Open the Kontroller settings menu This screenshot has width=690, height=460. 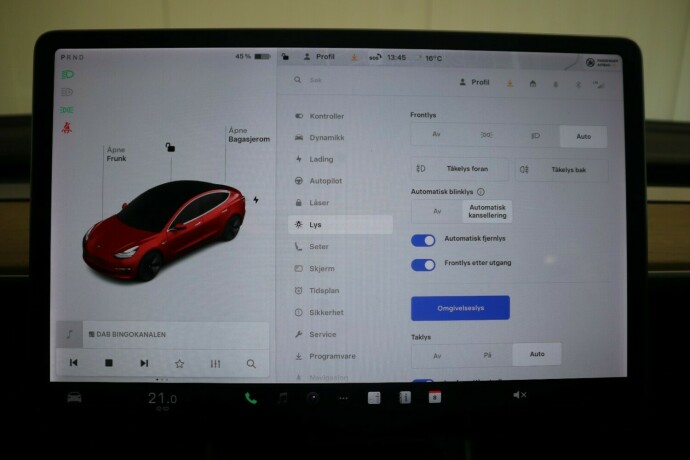[320, 116]
